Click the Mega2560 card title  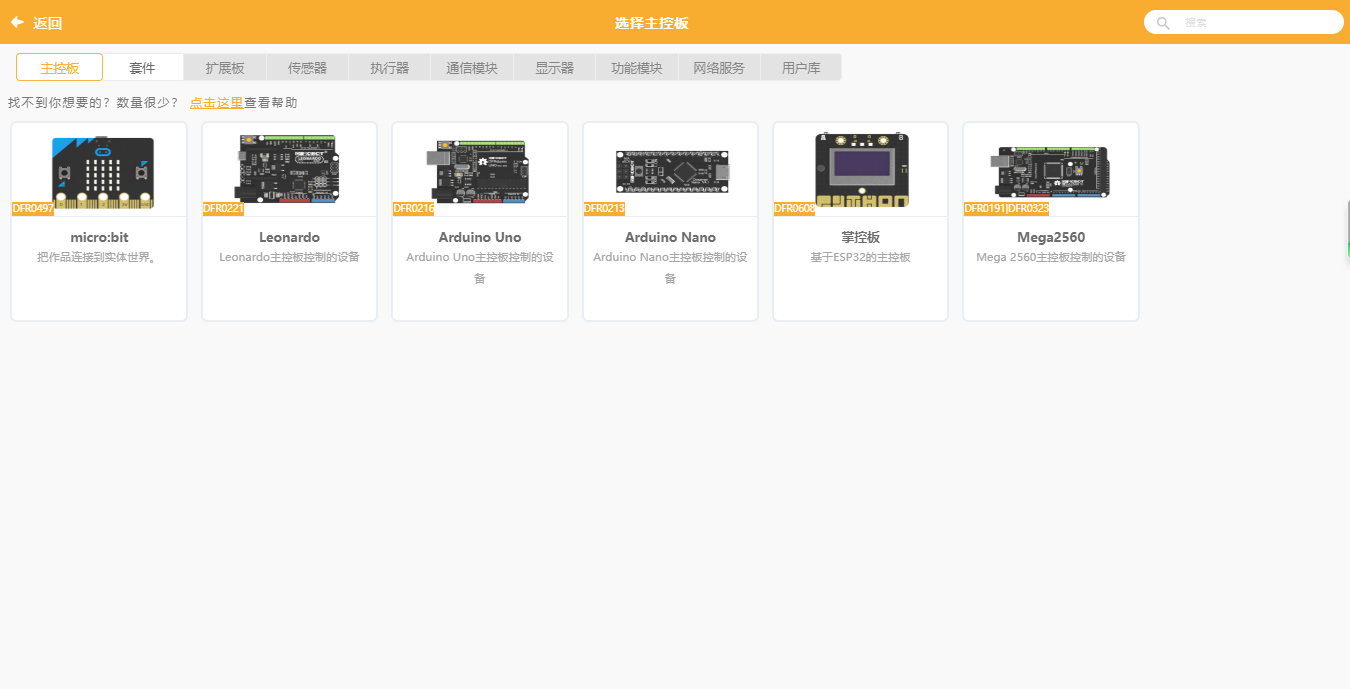click(1051, 237)
